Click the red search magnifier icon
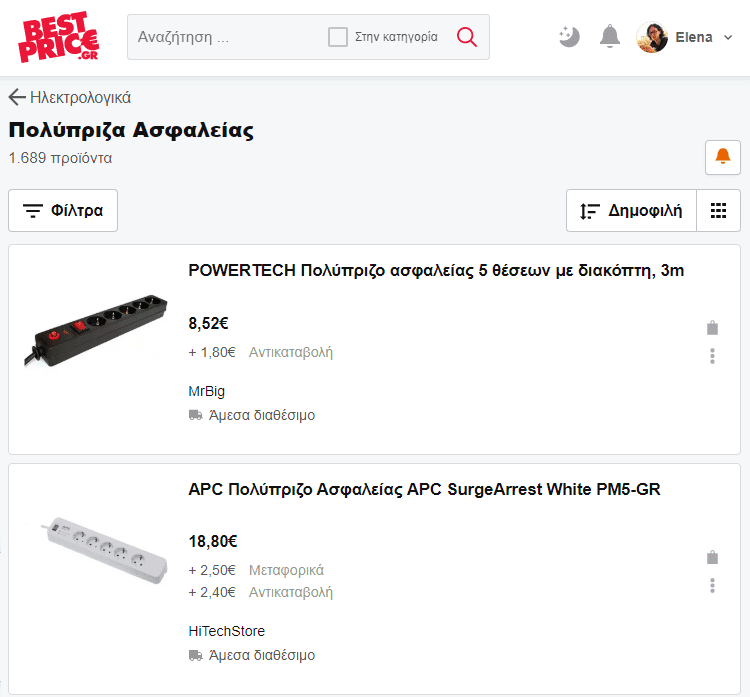This screenshot has height=697, width=750. [467, 37]
